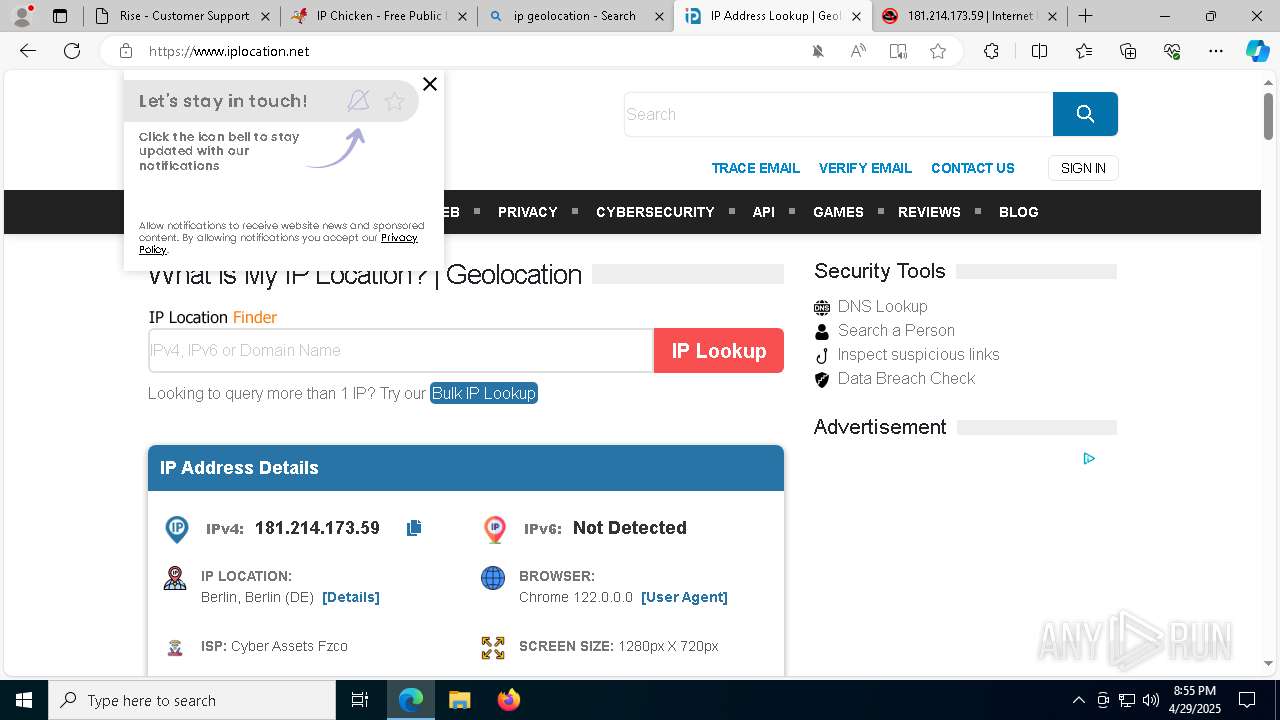Click the site Search input field
Image resolution: width=1280 pixels, height=720 pixels.
pyautogui.click(x=838, y=114)
